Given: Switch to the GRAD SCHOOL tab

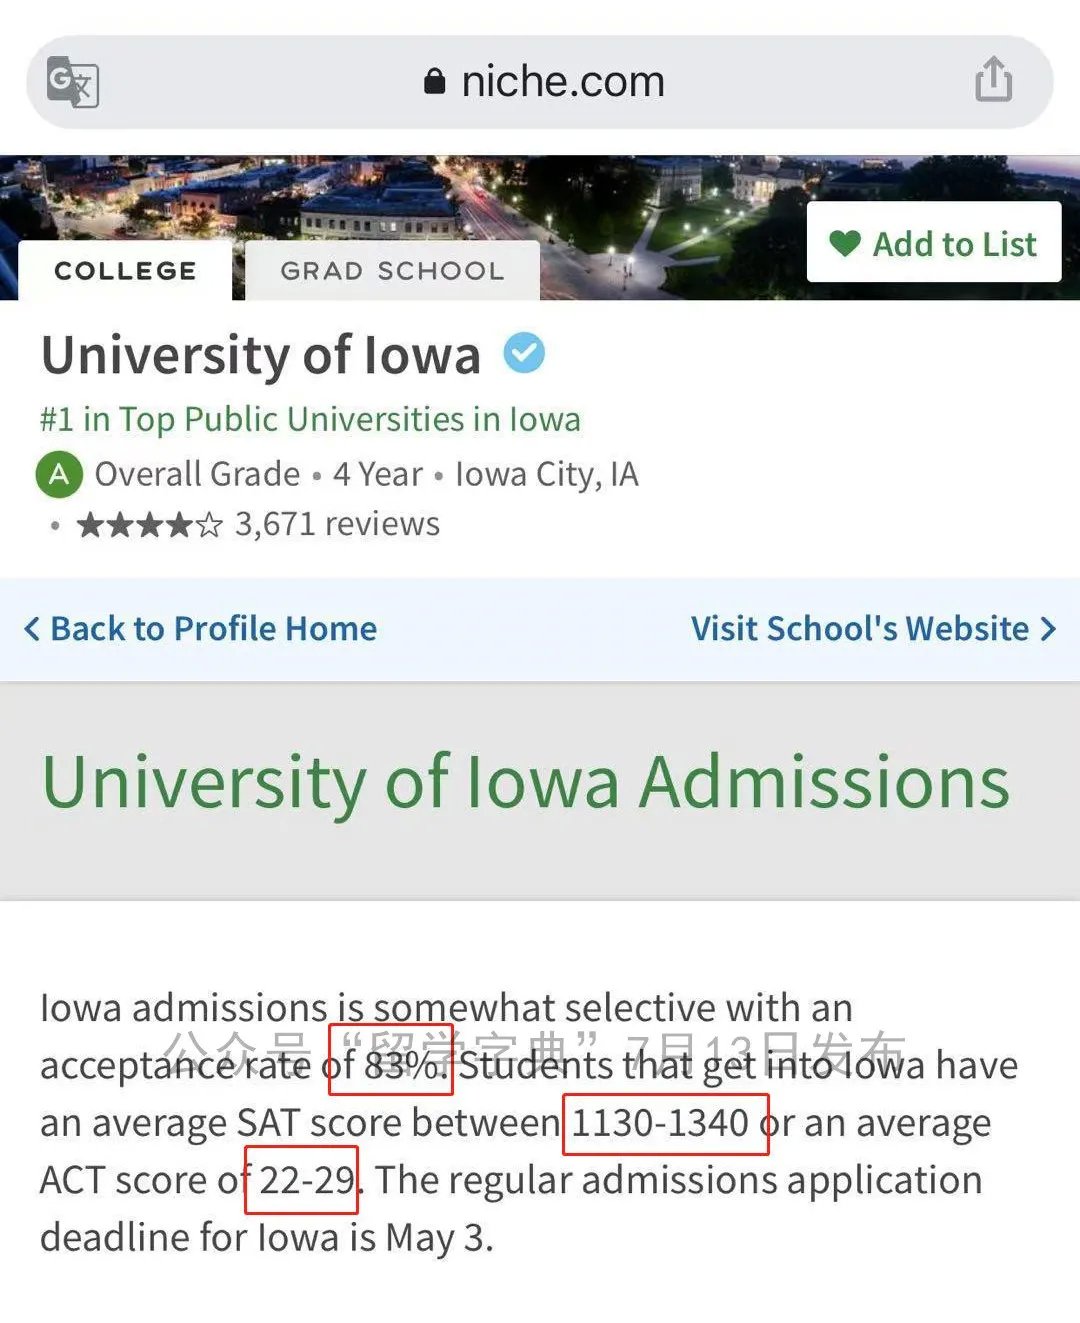Looking at the screenshot, I should pos(392,270).
